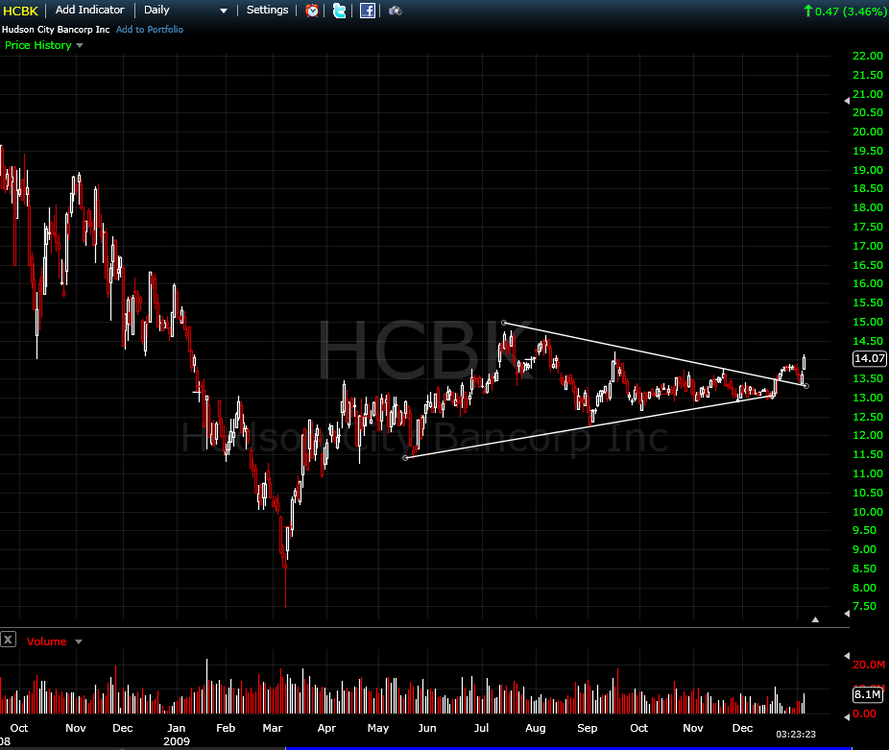Click the 22.00 price axis label

pos(868,56)
